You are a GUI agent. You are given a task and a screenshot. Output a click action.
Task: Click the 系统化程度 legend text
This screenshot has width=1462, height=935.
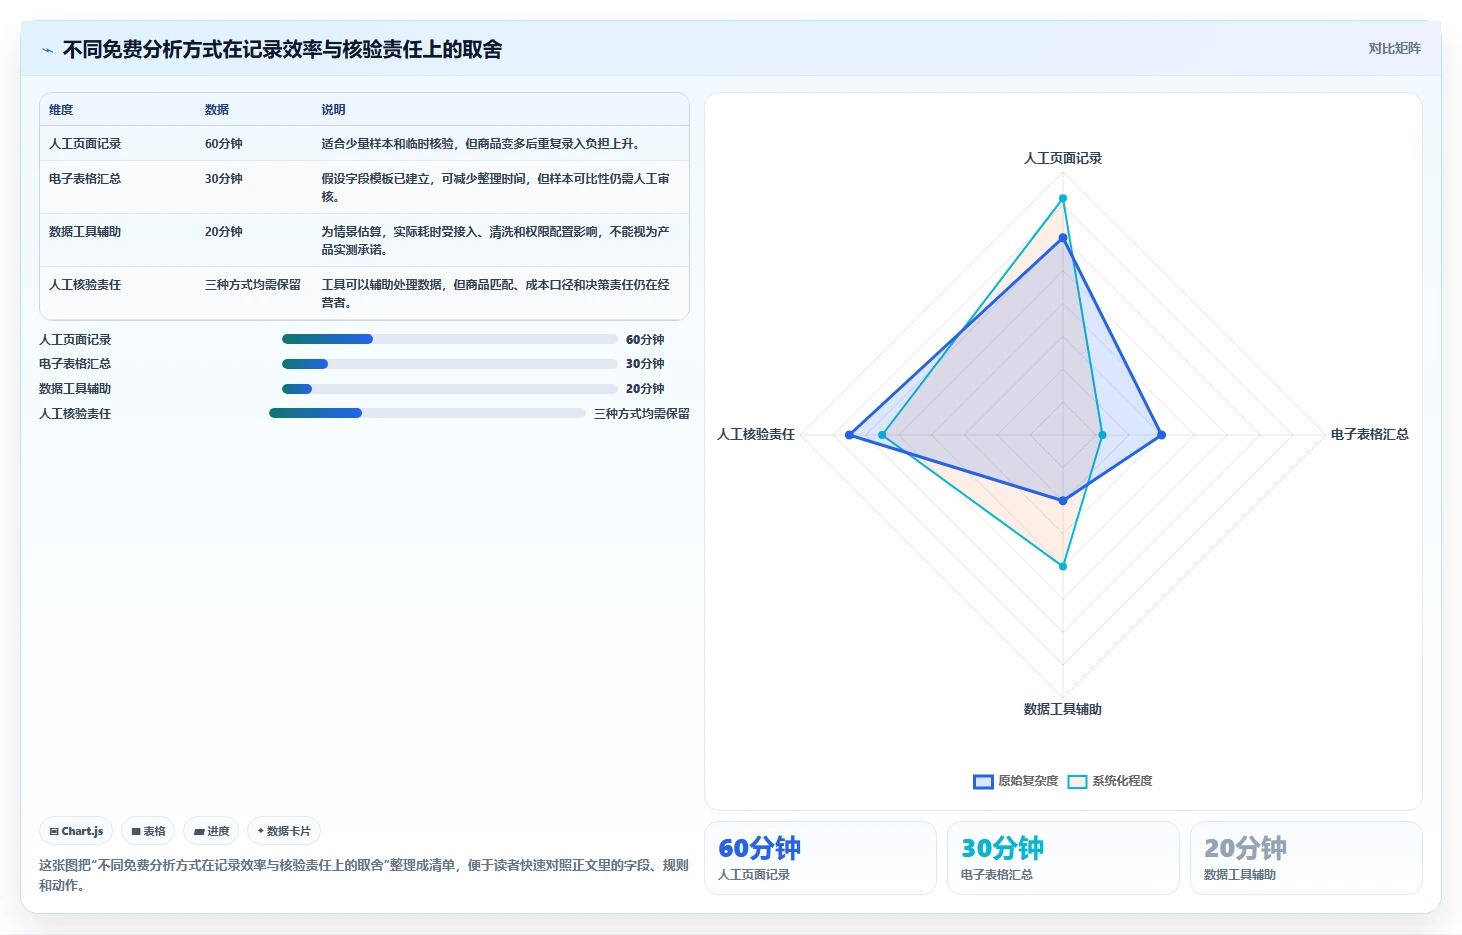[1122, 781]
